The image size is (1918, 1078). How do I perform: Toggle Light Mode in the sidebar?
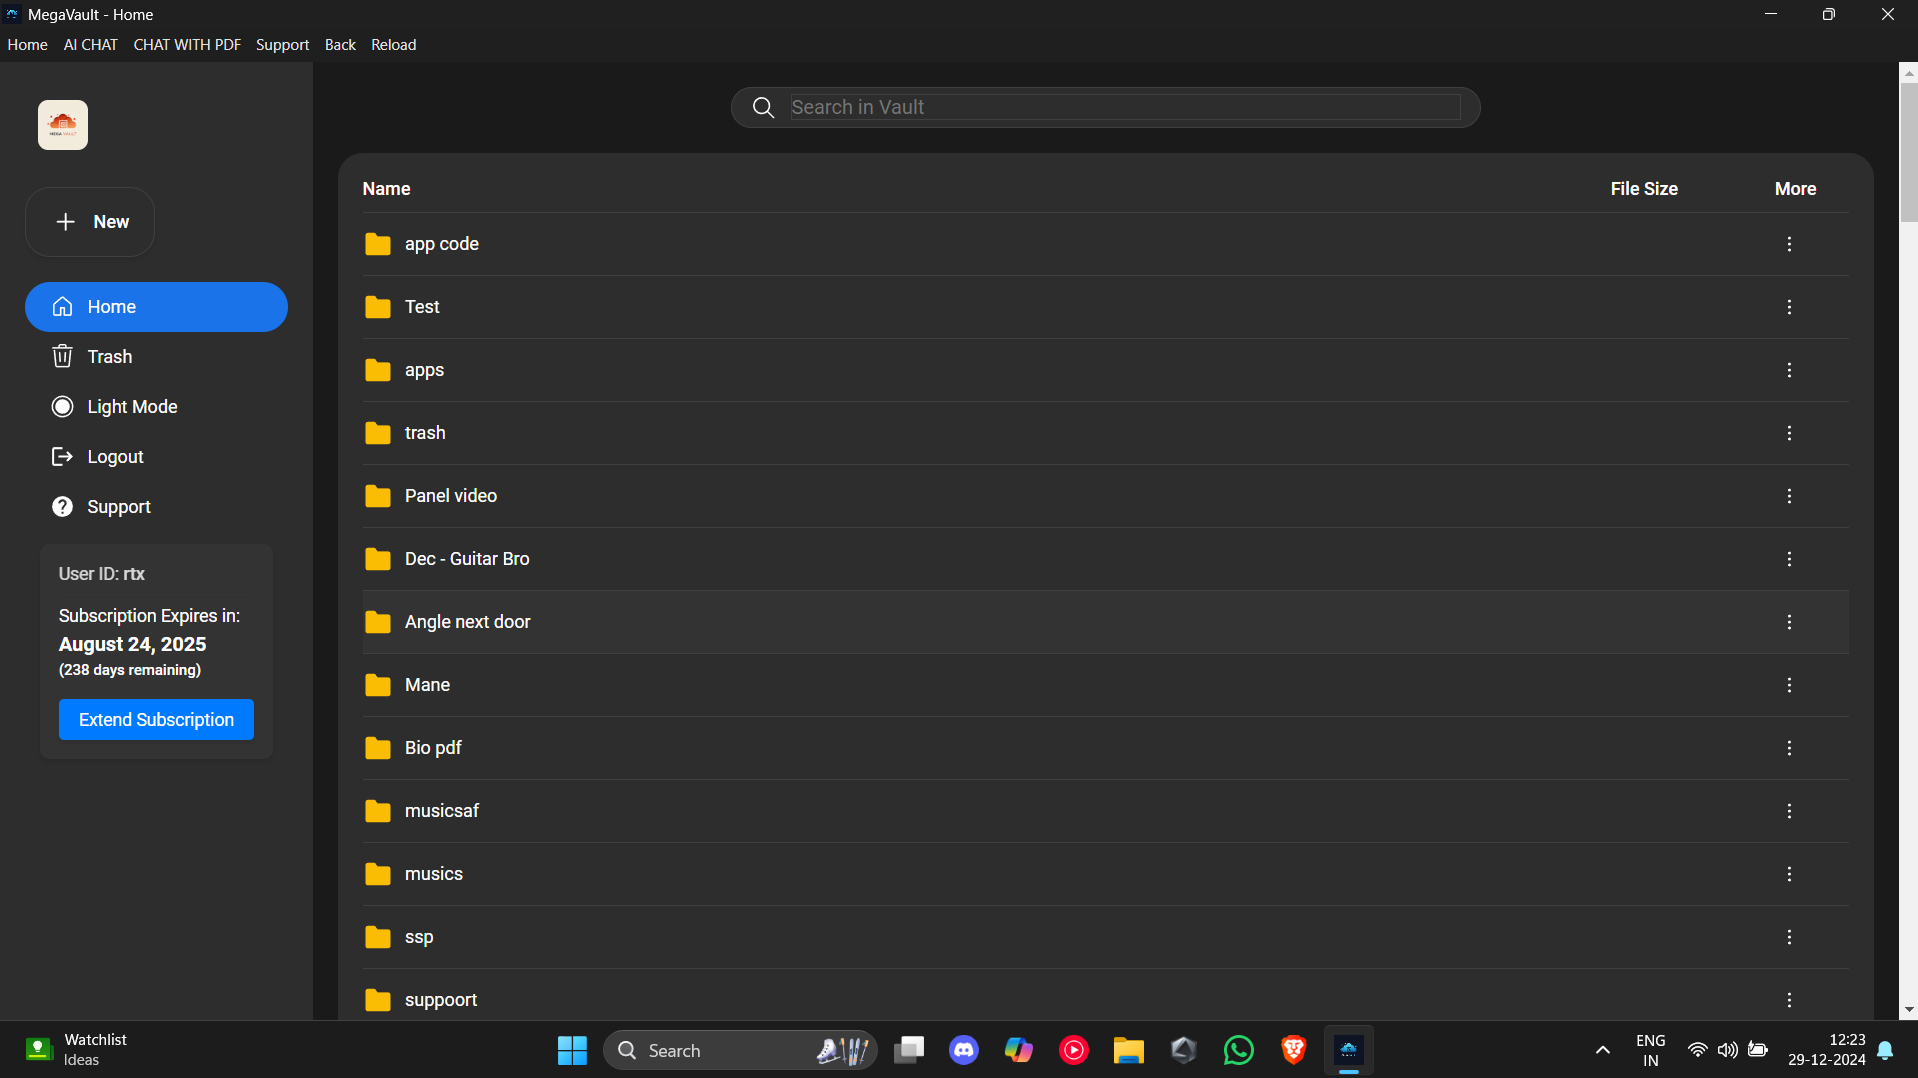(132, 406)
